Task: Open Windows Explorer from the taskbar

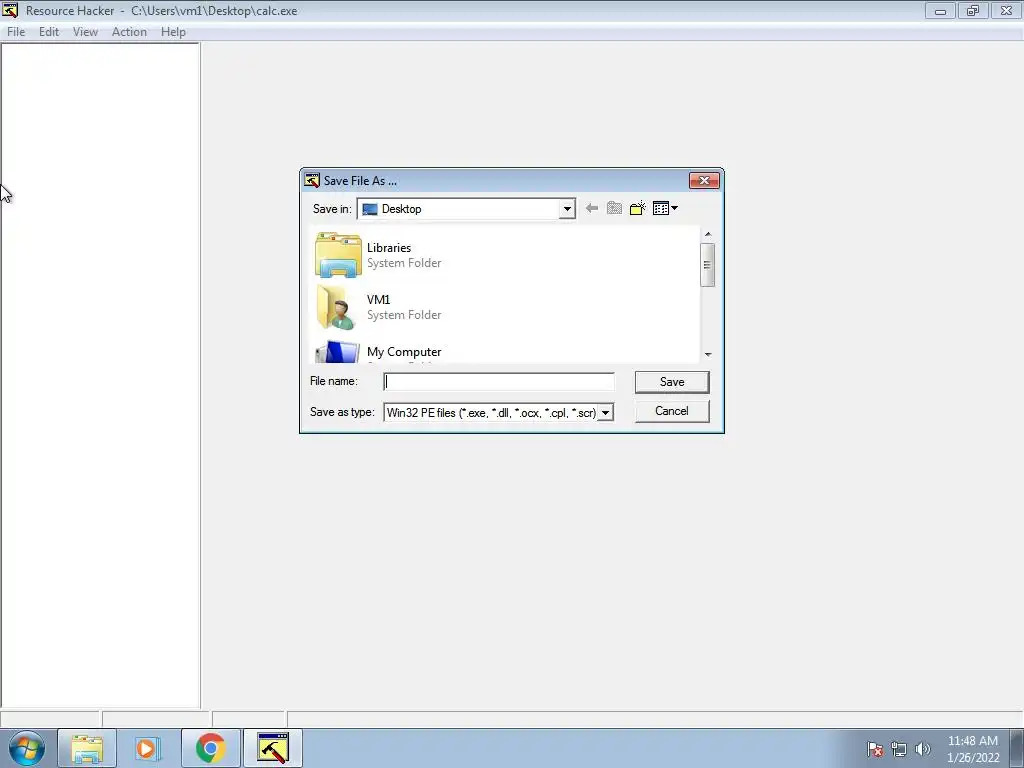Action: coord(87,748)
